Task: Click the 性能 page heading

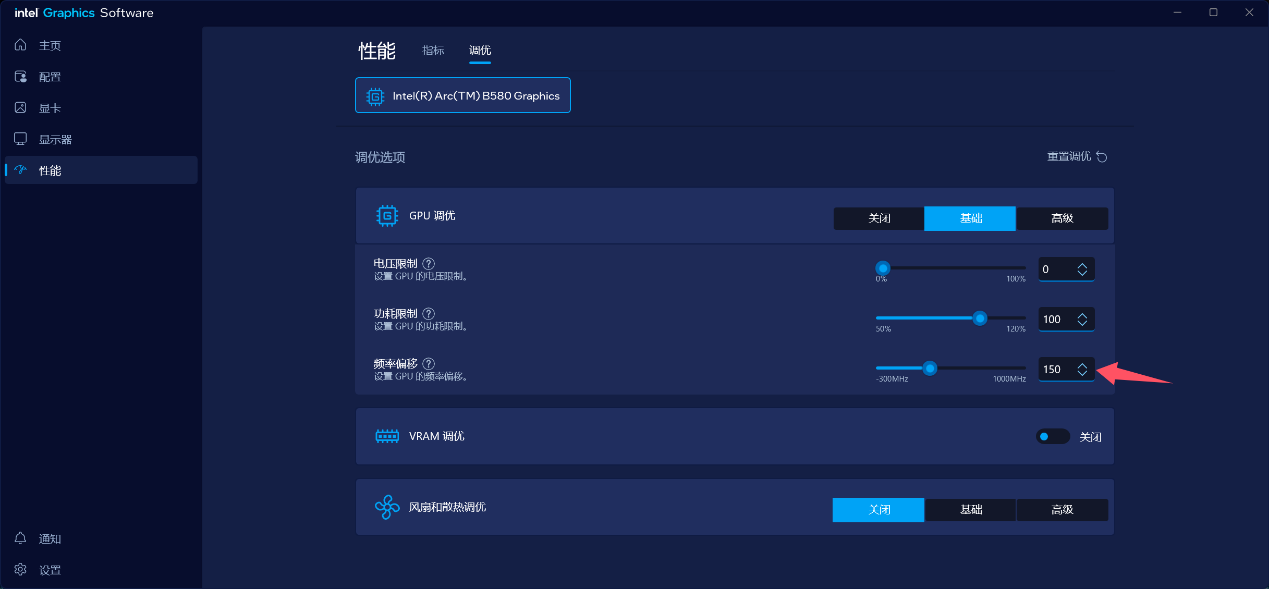Action: (377, 51)
